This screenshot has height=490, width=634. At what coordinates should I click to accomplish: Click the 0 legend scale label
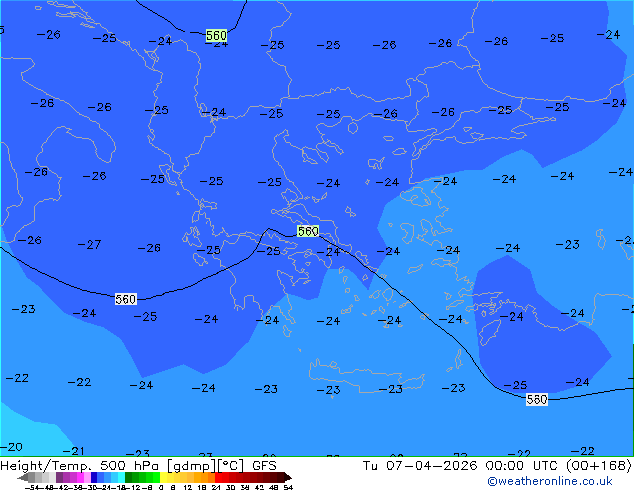161,487
